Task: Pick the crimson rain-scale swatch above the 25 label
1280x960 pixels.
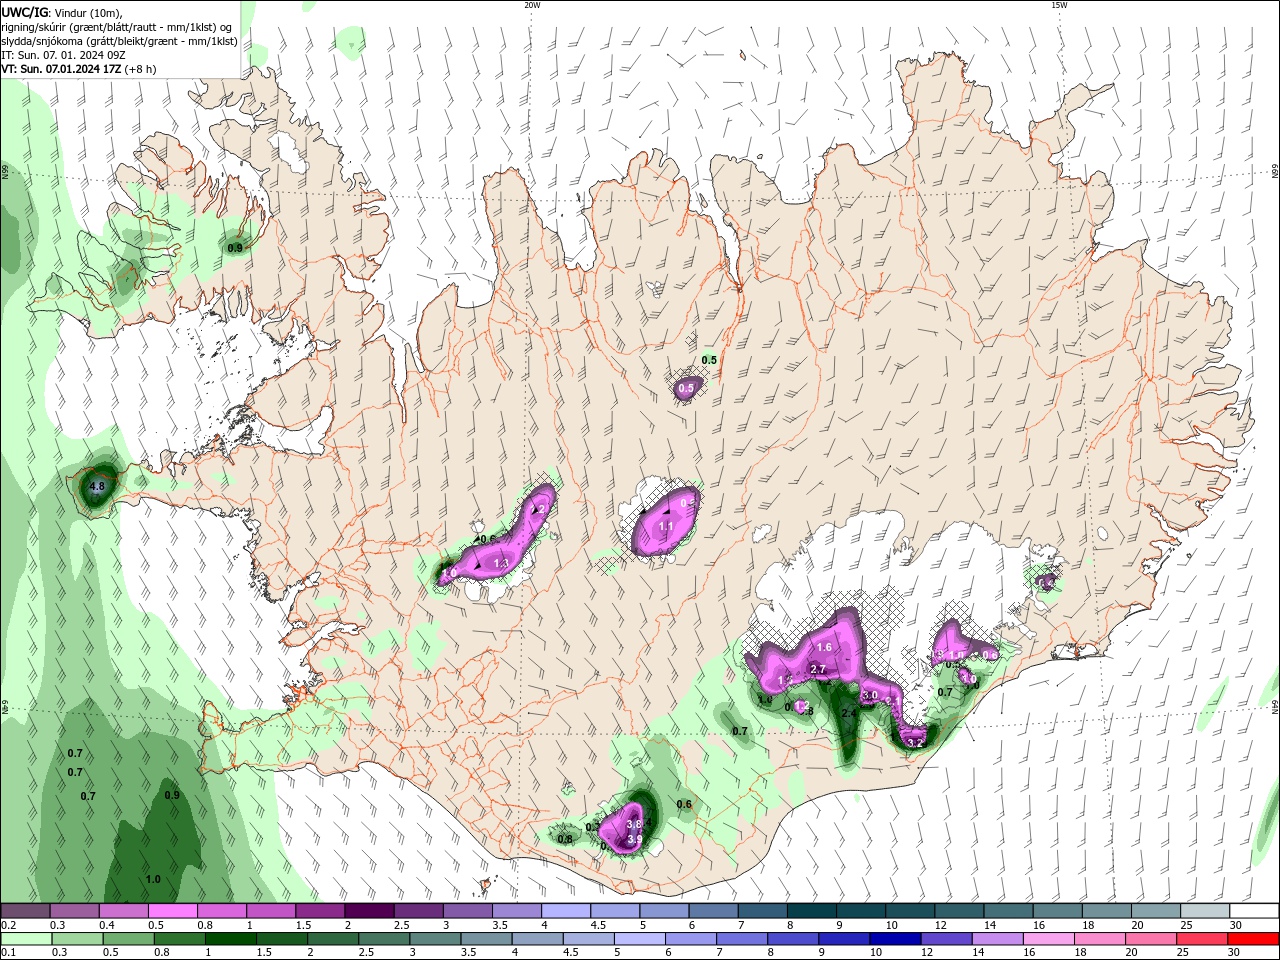Action: [1202, 939]
